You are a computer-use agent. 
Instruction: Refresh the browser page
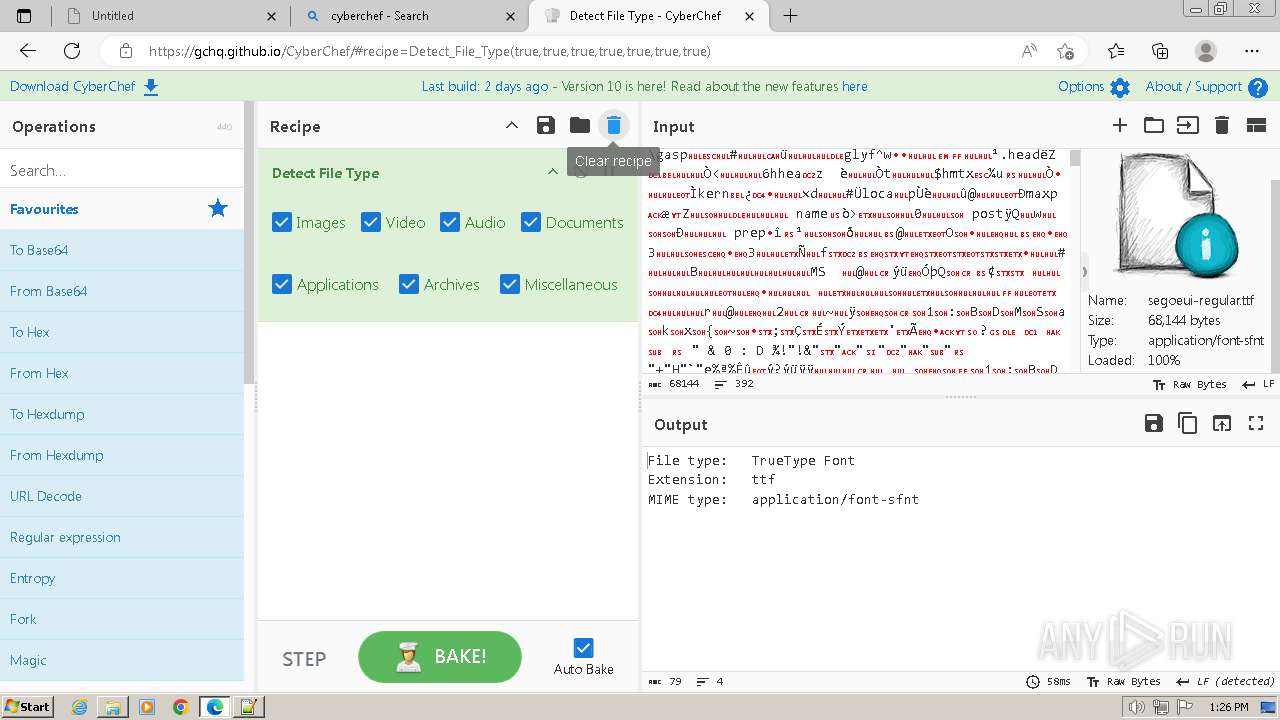[x=72, y=51]
